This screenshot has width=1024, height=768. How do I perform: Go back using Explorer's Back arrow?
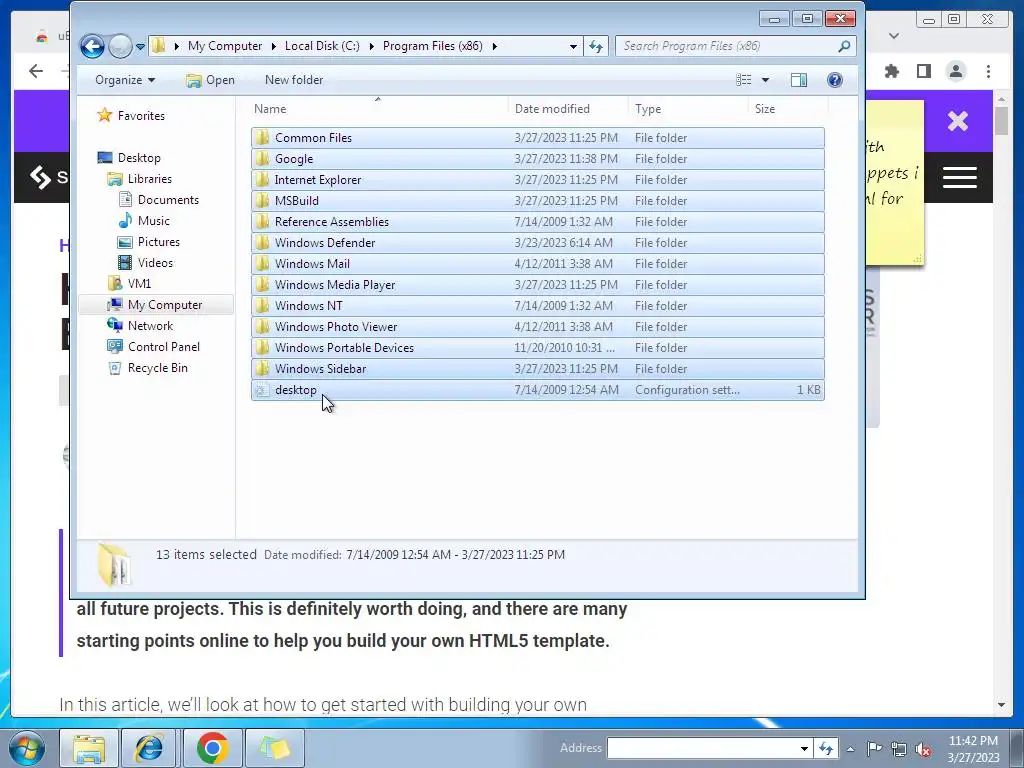click(x=92, y=46)
